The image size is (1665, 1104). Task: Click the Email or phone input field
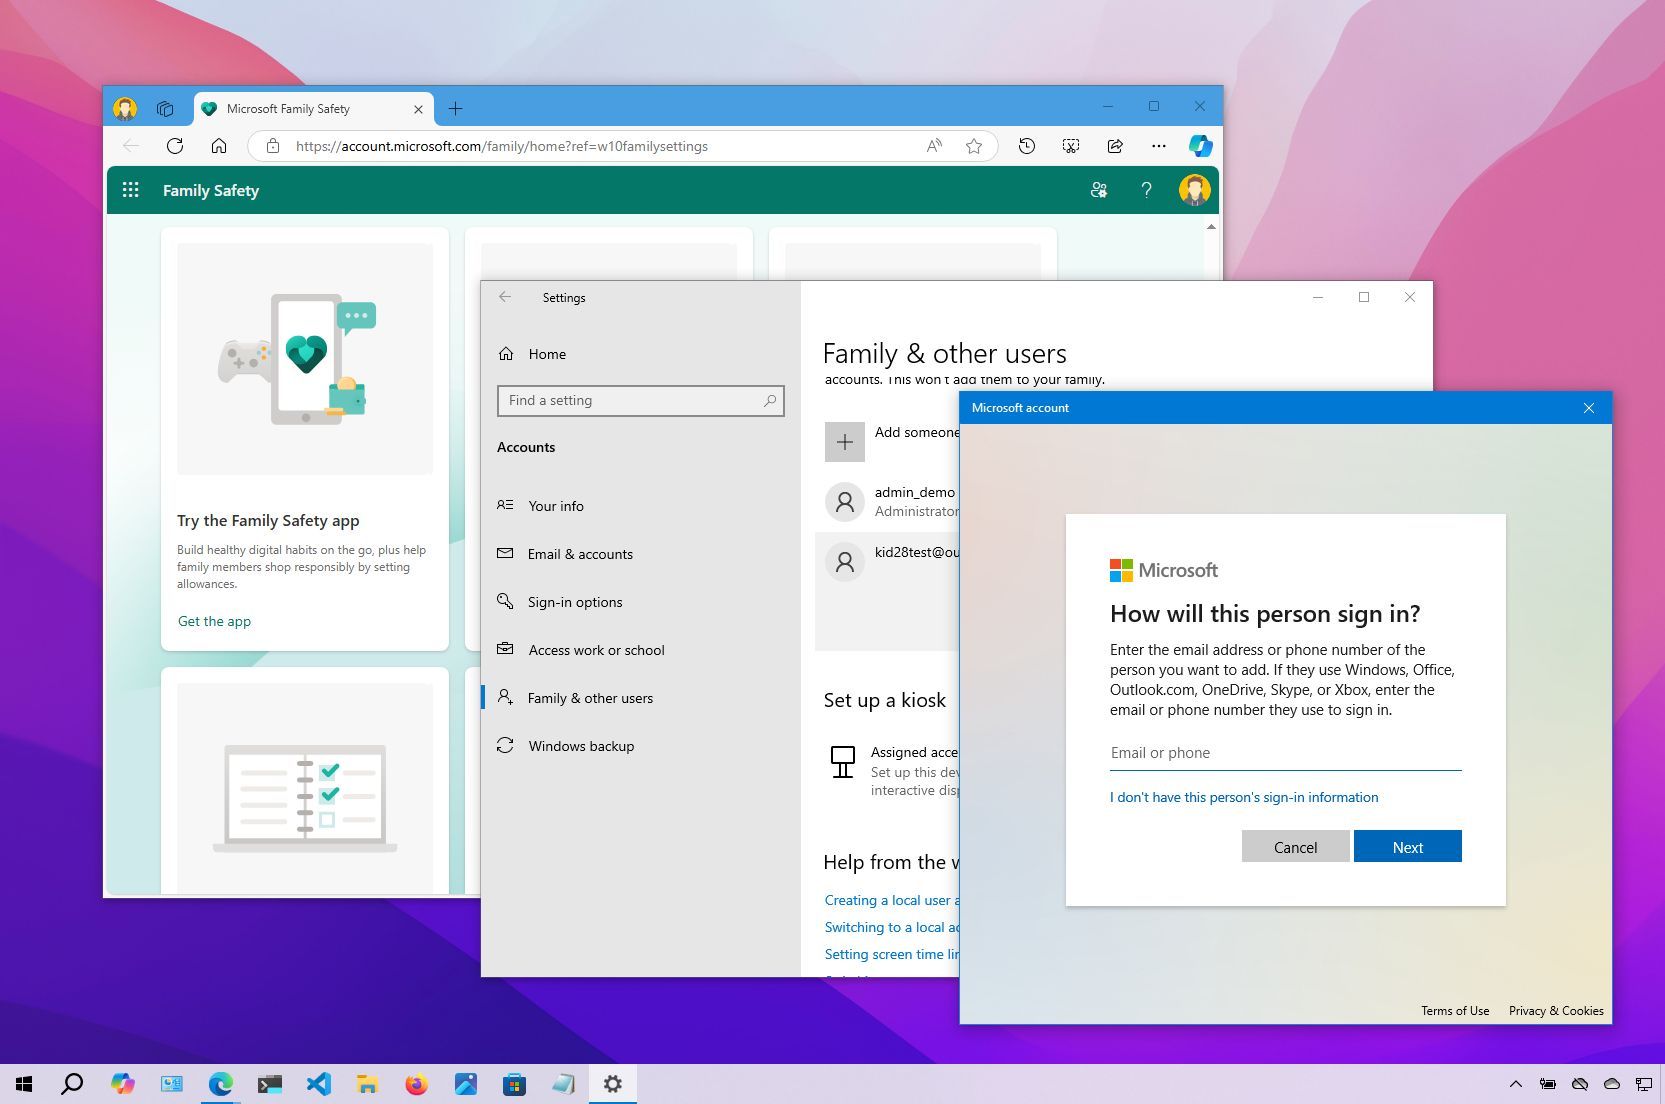coord(1285,752)
